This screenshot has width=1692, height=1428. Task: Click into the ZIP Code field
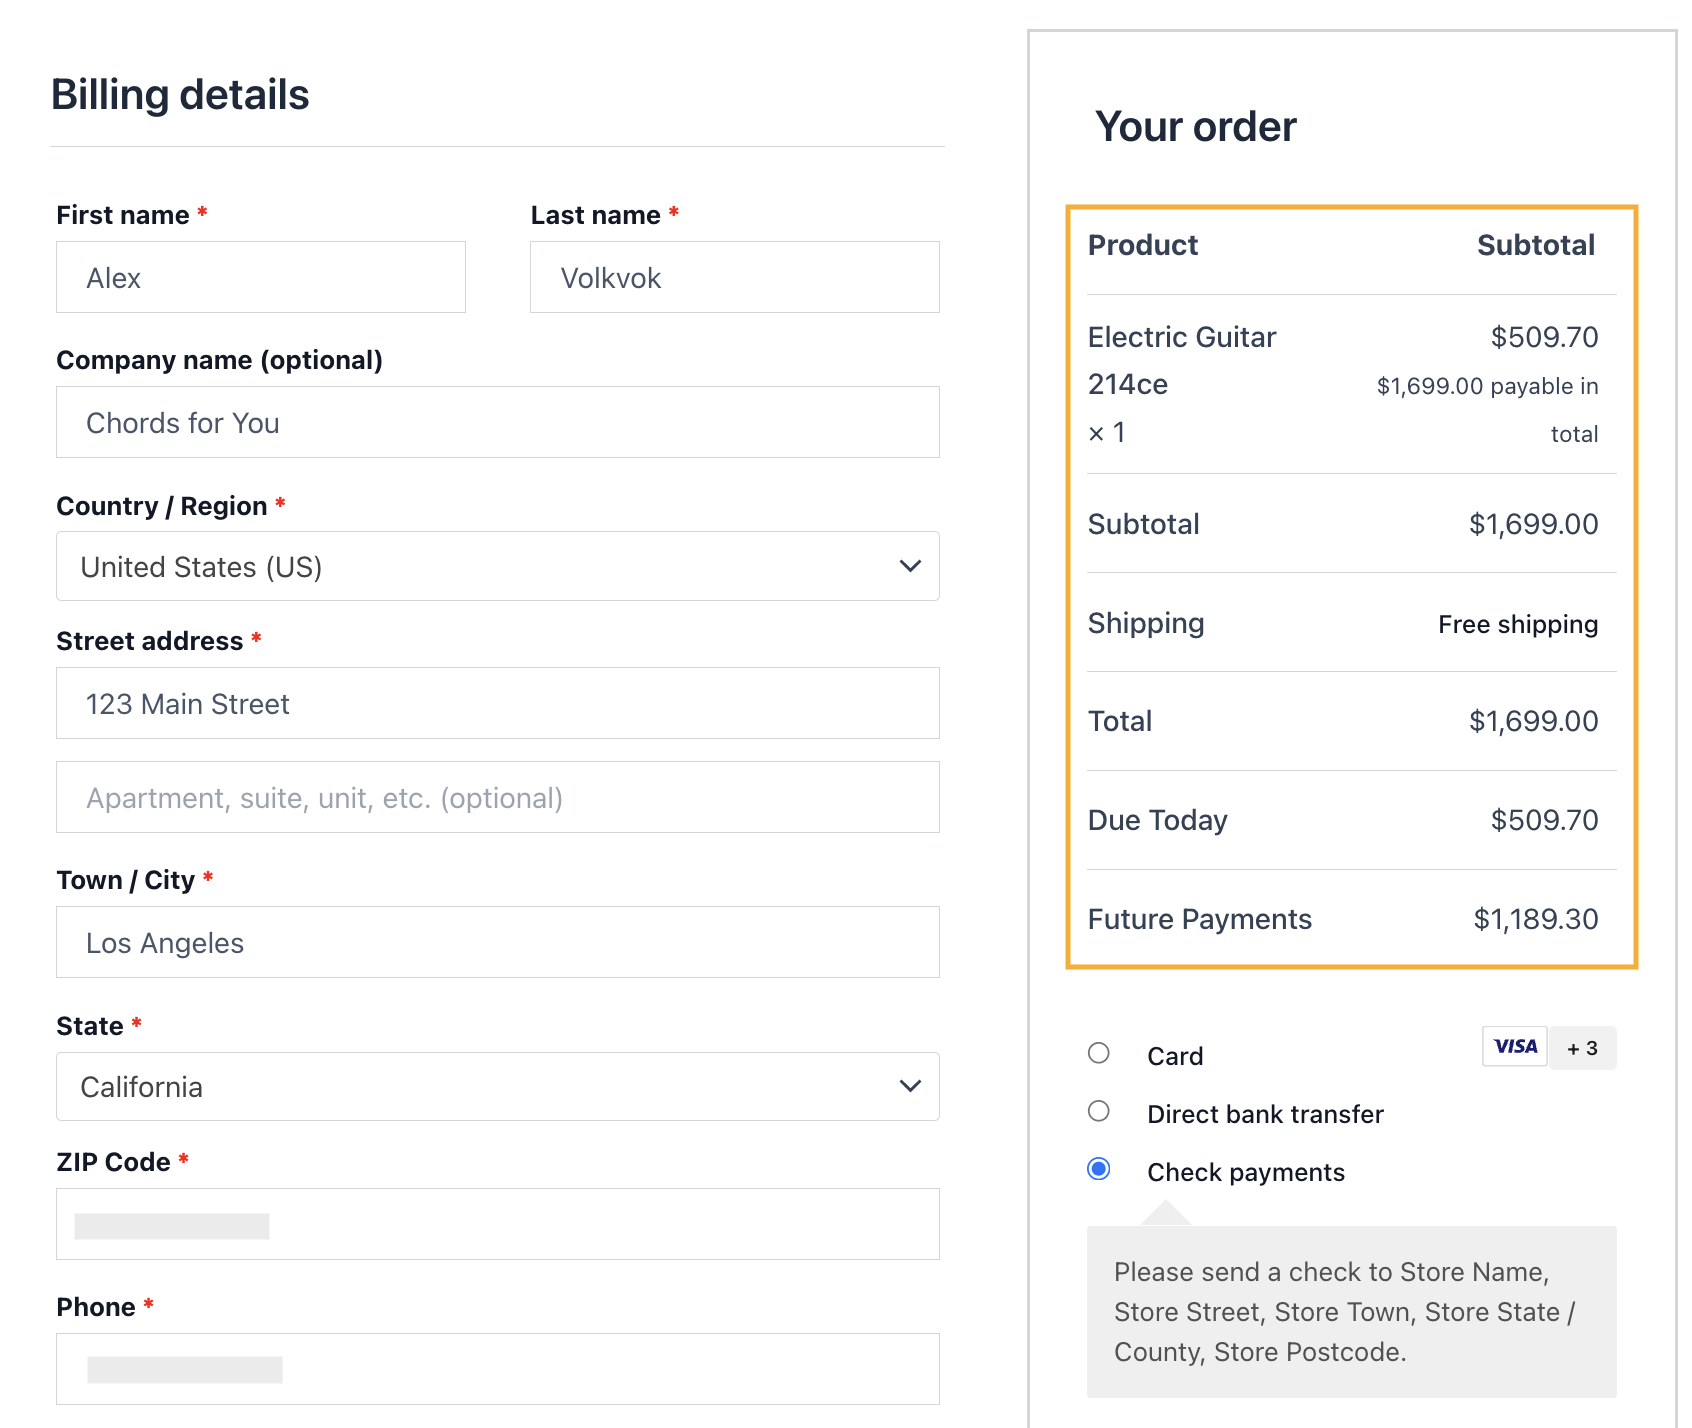[497, 1224]
